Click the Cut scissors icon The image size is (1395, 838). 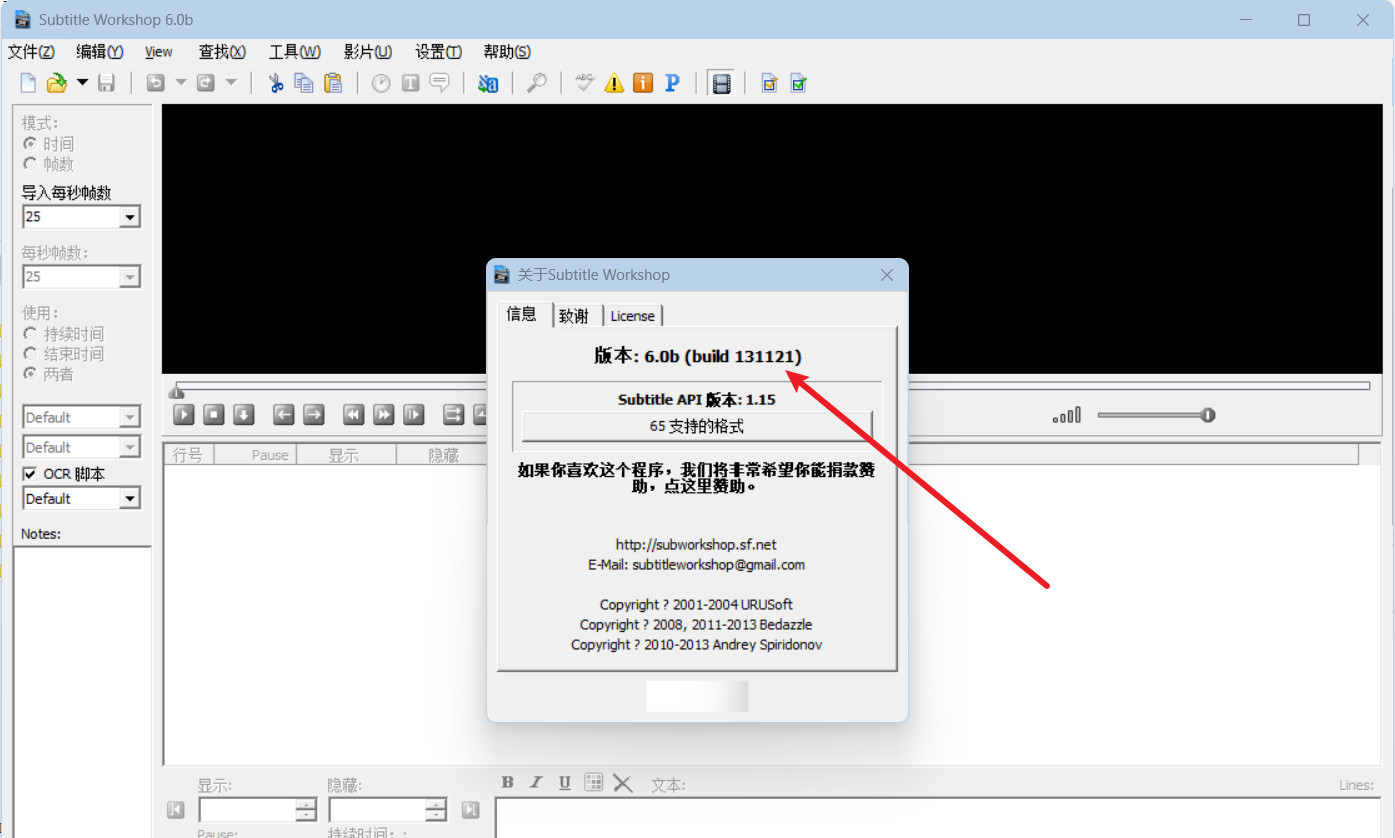pyautogui.click(x=276, y=83)
